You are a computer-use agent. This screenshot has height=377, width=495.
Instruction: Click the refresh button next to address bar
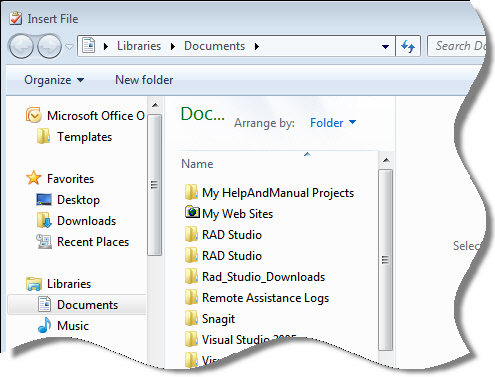click(x=408, y=46)
